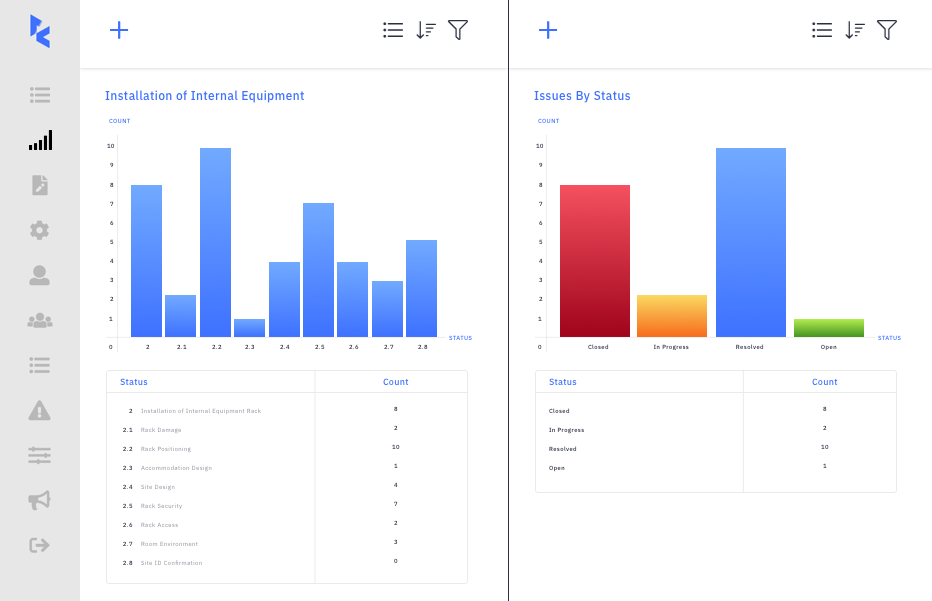Click the 2.5 bar in Installation chart
Image resolution: width=932 pixels, height=601 pixels.
click(319, 270)
